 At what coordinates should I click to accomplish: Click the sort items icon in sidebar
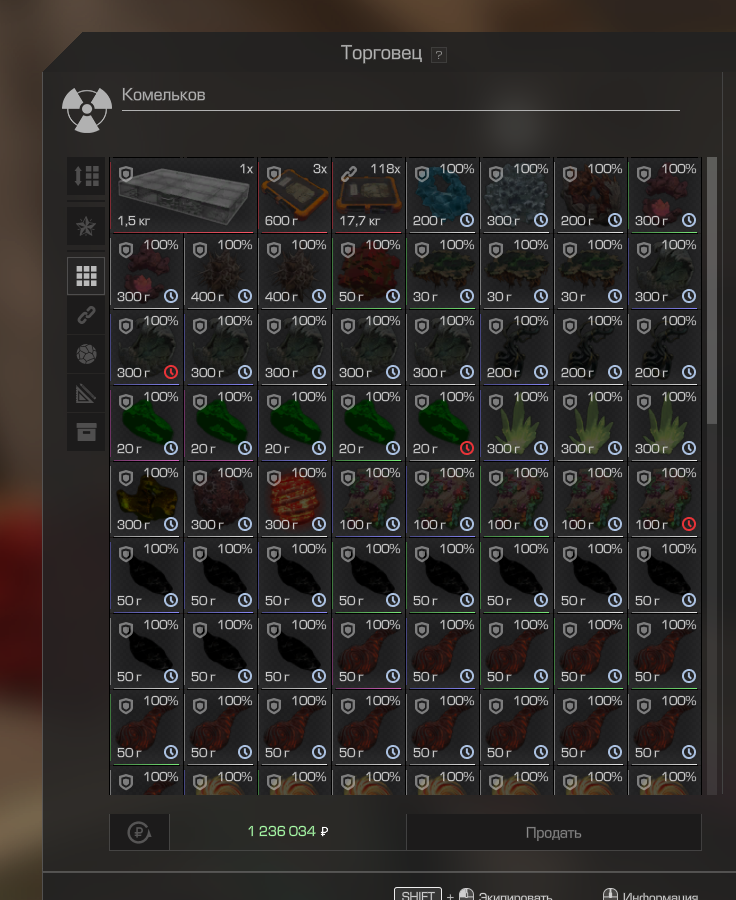pos(86,176)
